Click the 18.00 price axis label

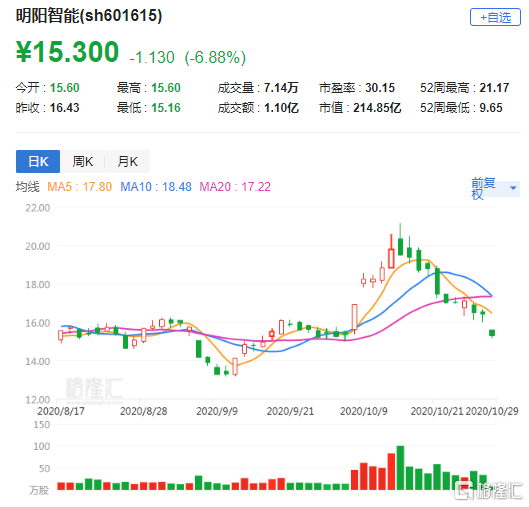pyautogui.click(x=37, y=285)
